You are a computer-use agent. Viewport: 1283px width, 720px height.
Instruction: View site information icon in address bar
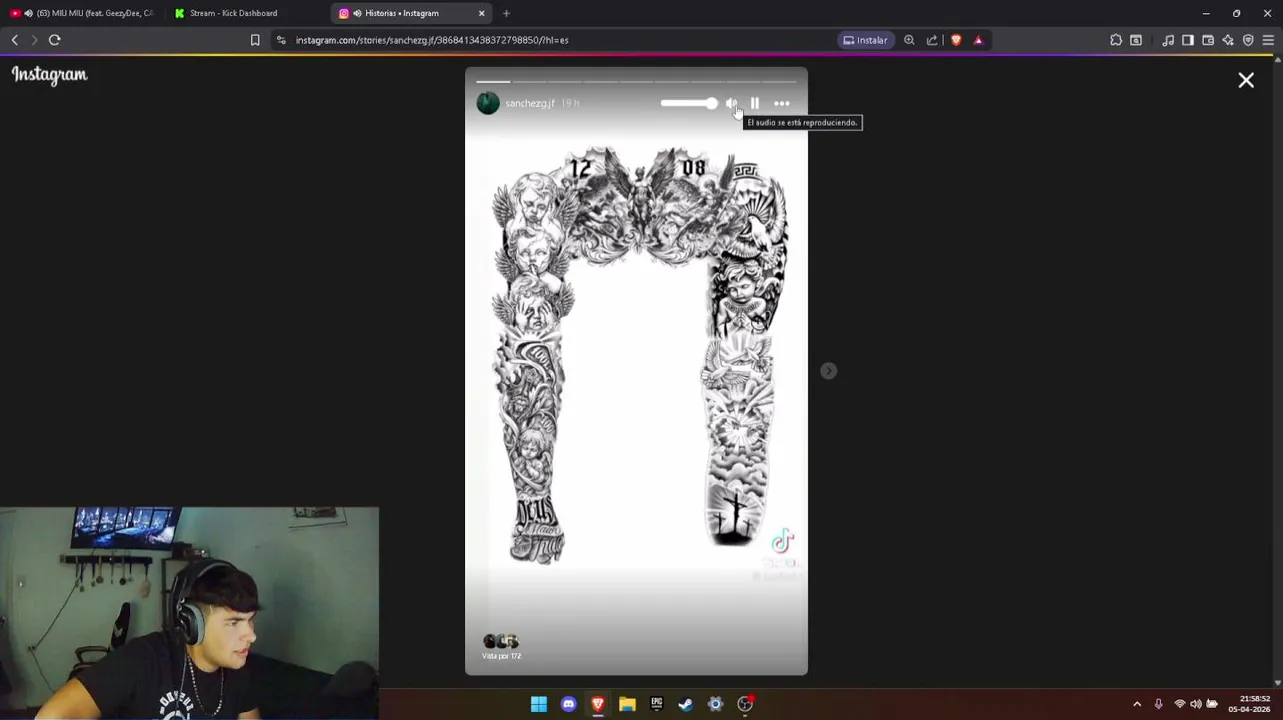pyautogui.click(x=281, y=40)
